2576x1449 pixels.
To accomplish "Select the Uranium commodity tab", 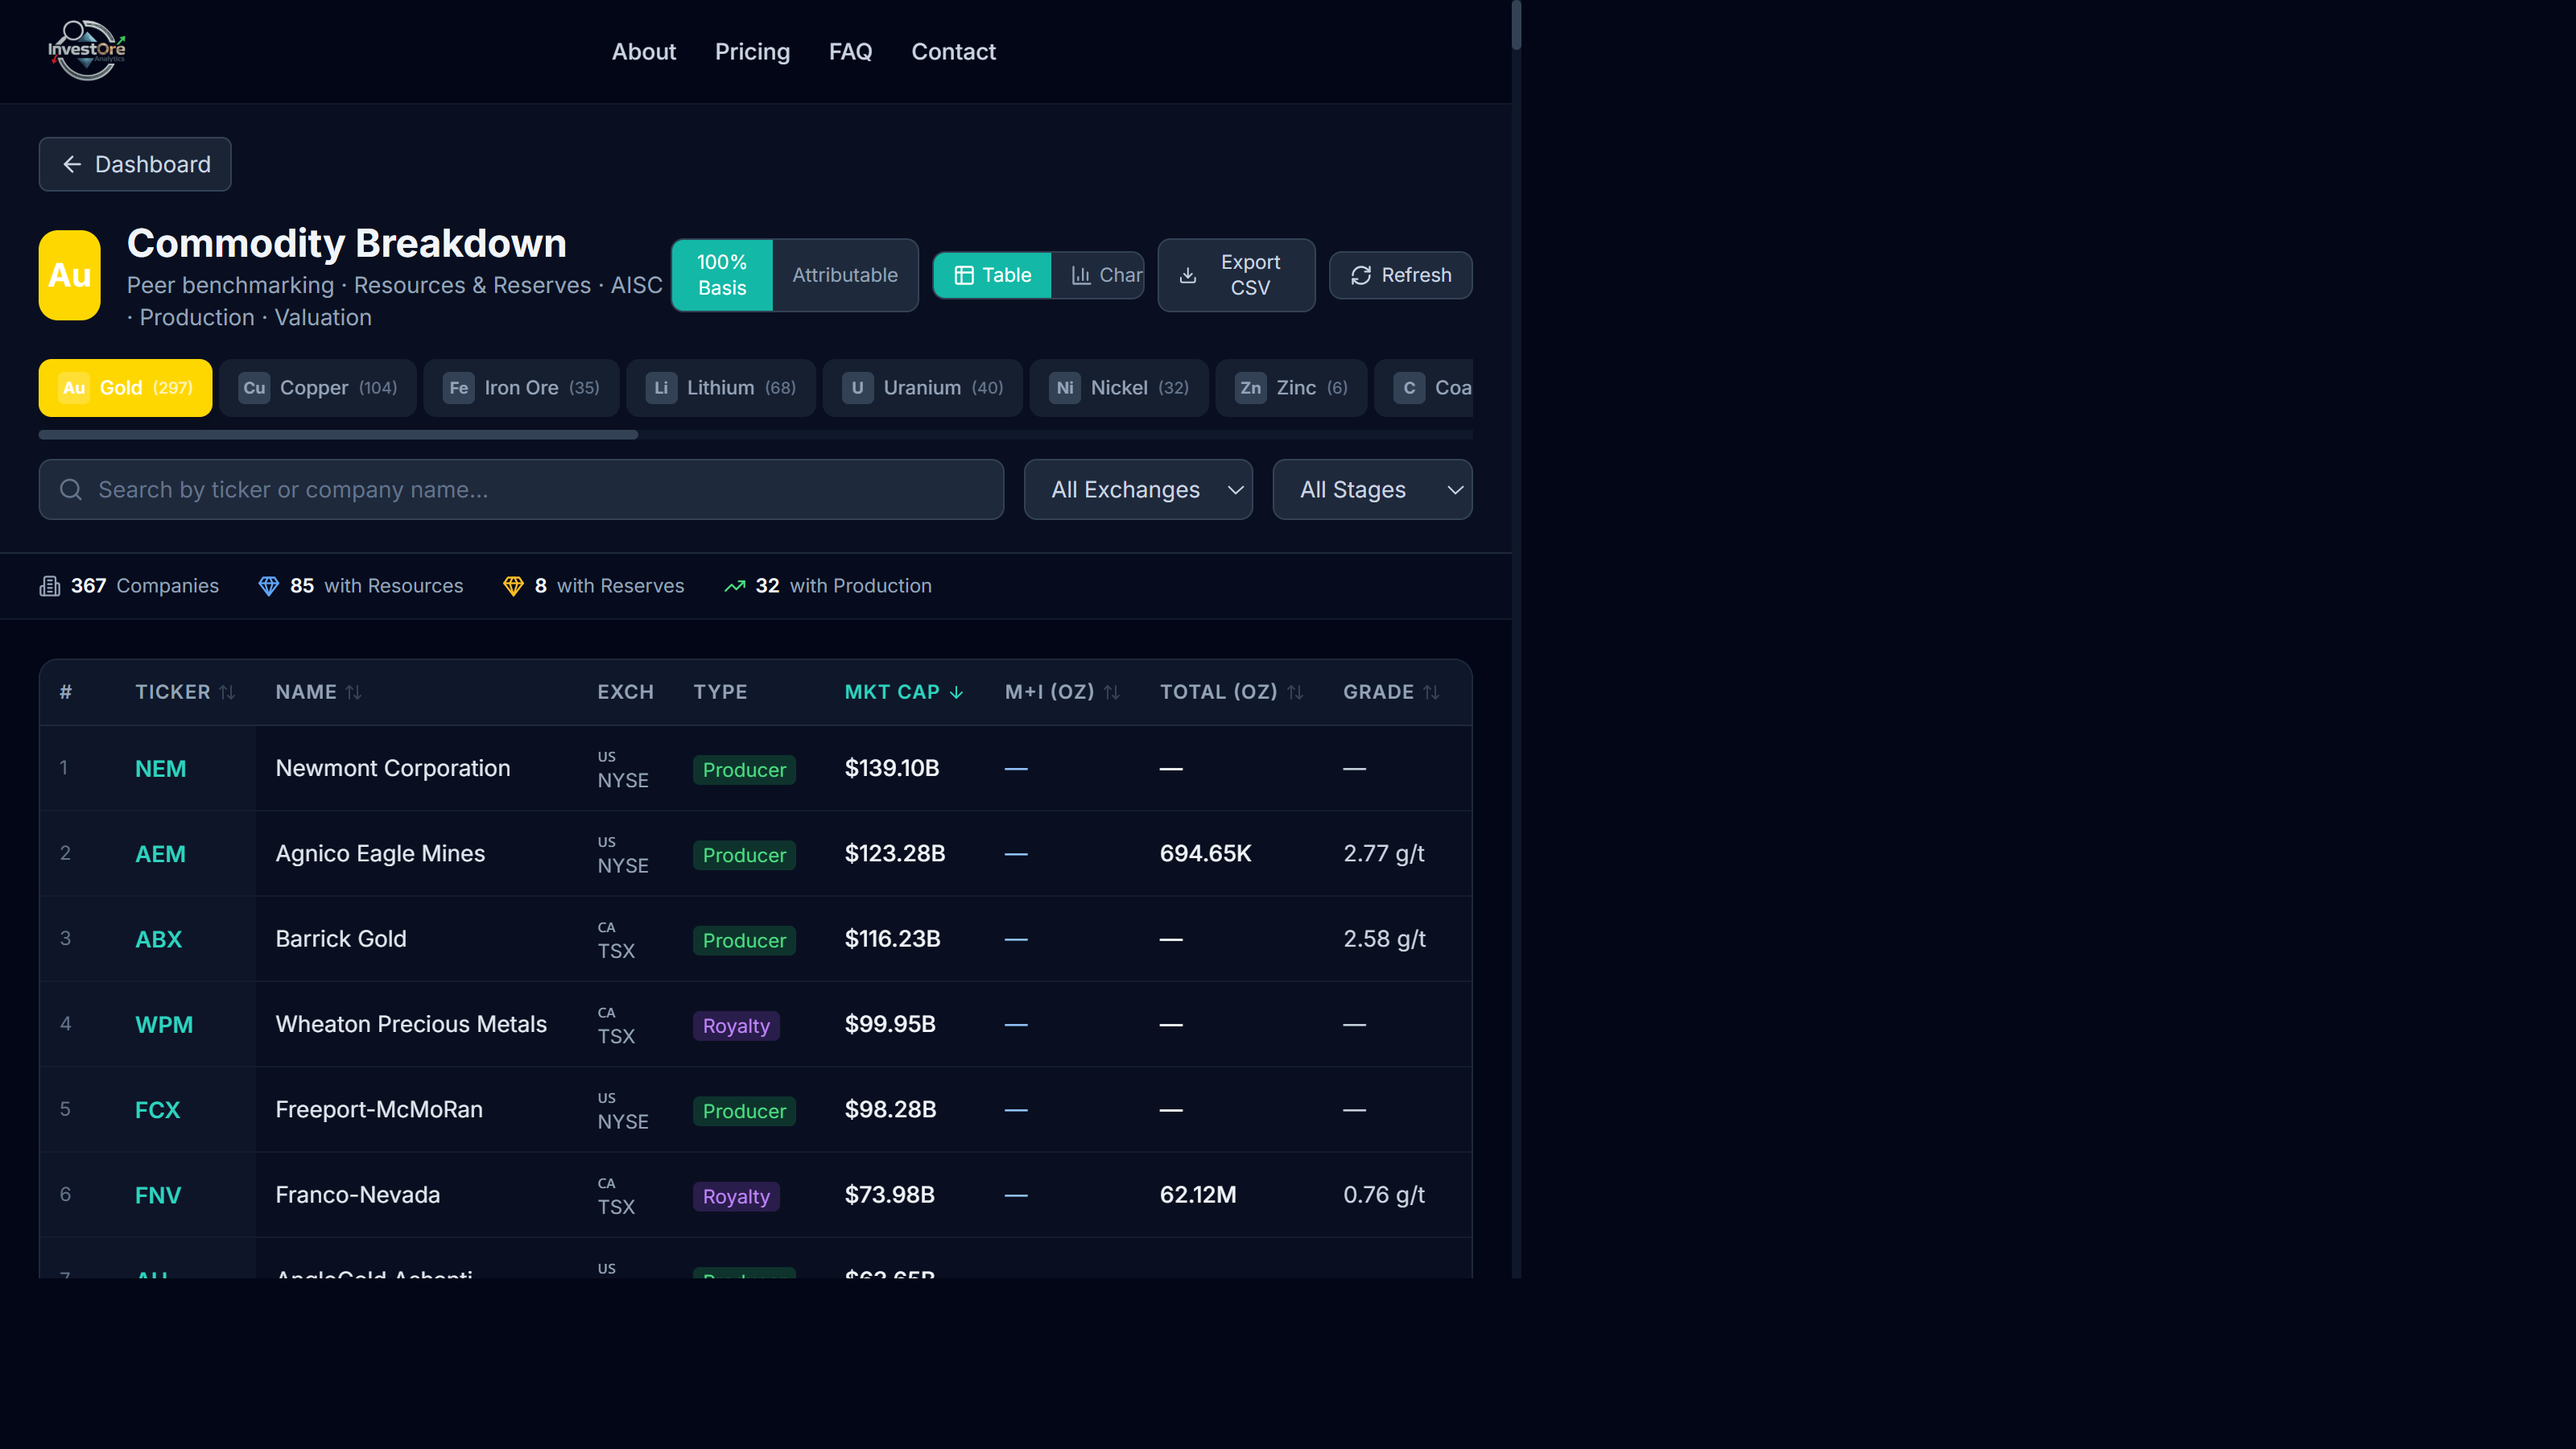I will pos(922,388).
